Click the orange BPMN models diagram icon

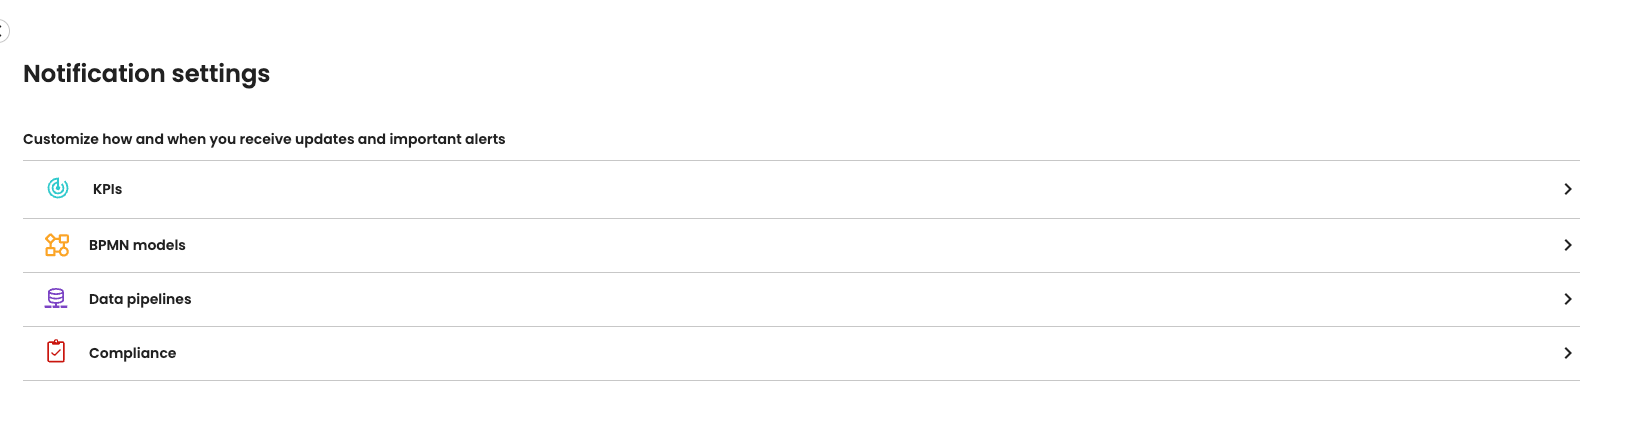click(x=57, y=245)
